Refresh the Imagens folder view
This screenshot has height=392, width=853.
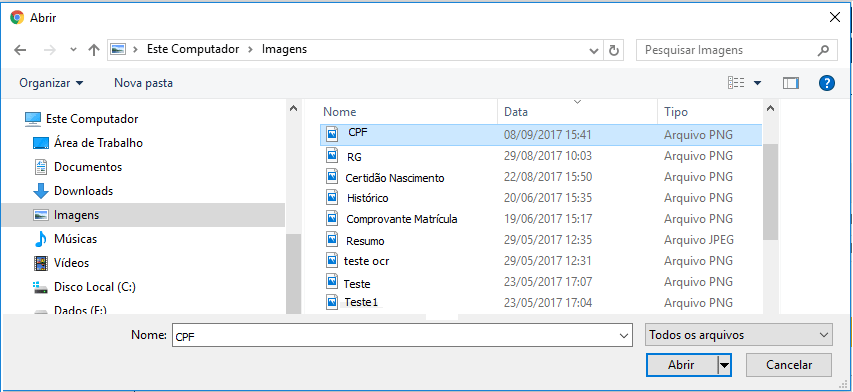614,51
